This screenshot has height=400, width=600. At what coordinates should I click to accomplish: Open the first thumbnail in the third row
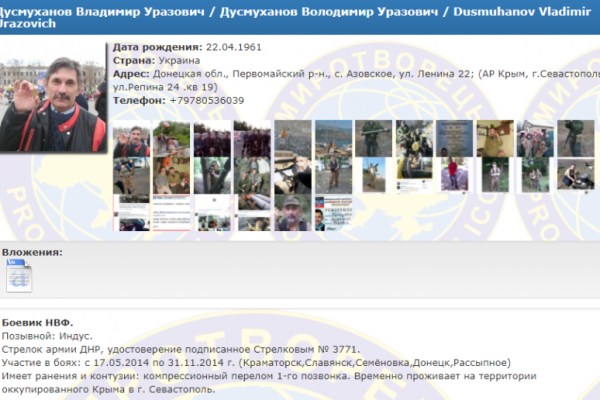(x=130, y=212)
